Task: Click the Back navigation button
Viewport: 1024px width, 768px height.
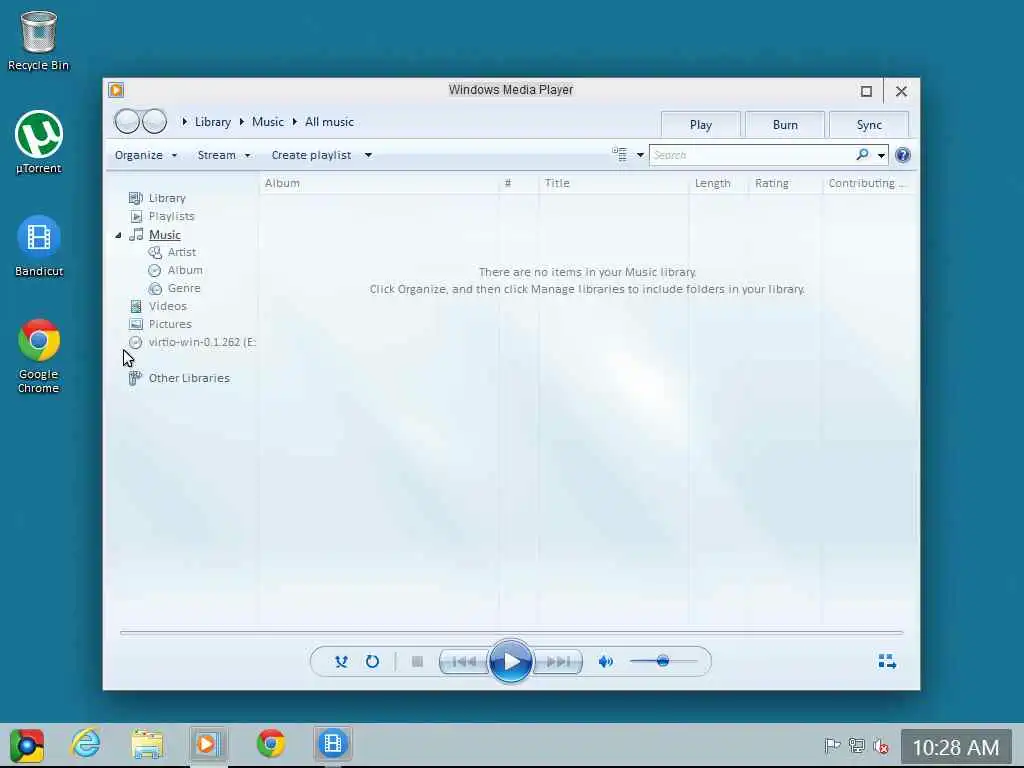Action: [x=127, y=121]
